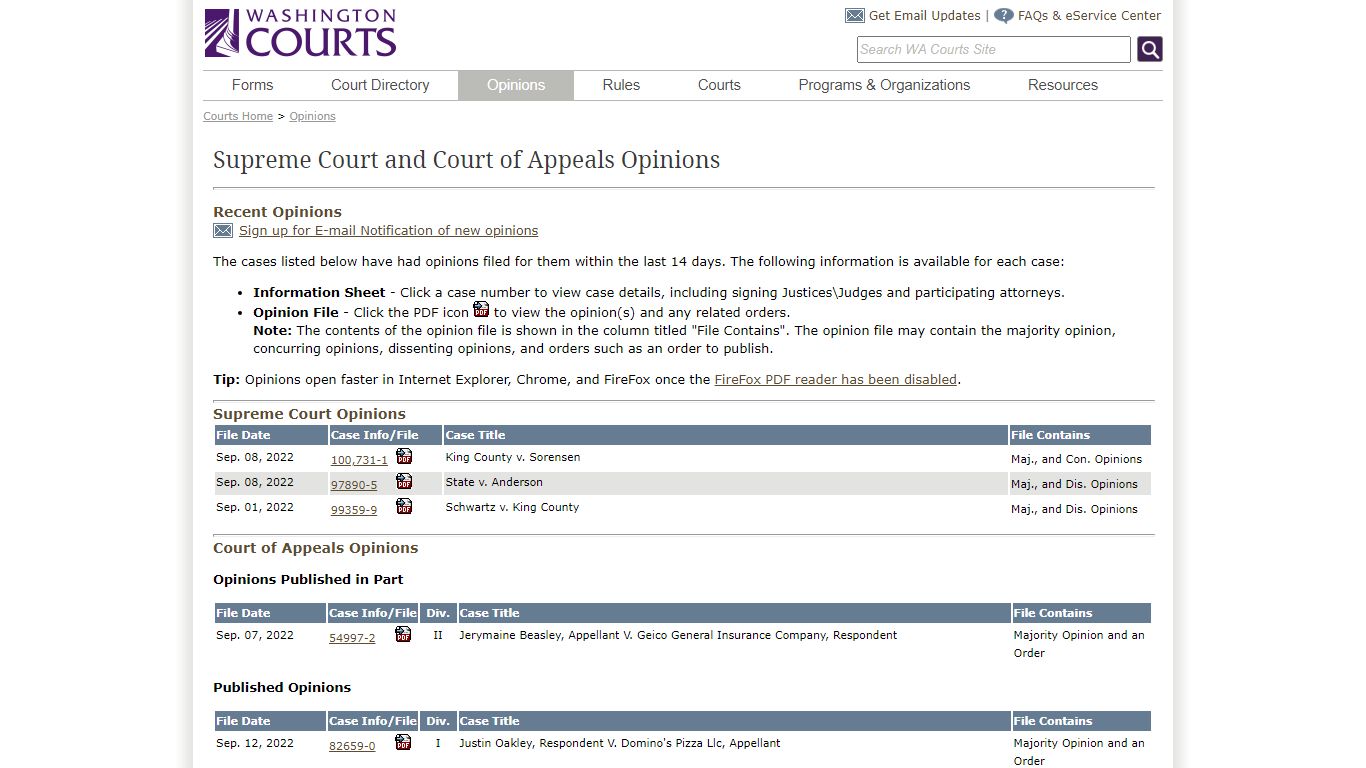
Task: Open PDF for Beasley v. Geico case
Action: coord(403,634)
